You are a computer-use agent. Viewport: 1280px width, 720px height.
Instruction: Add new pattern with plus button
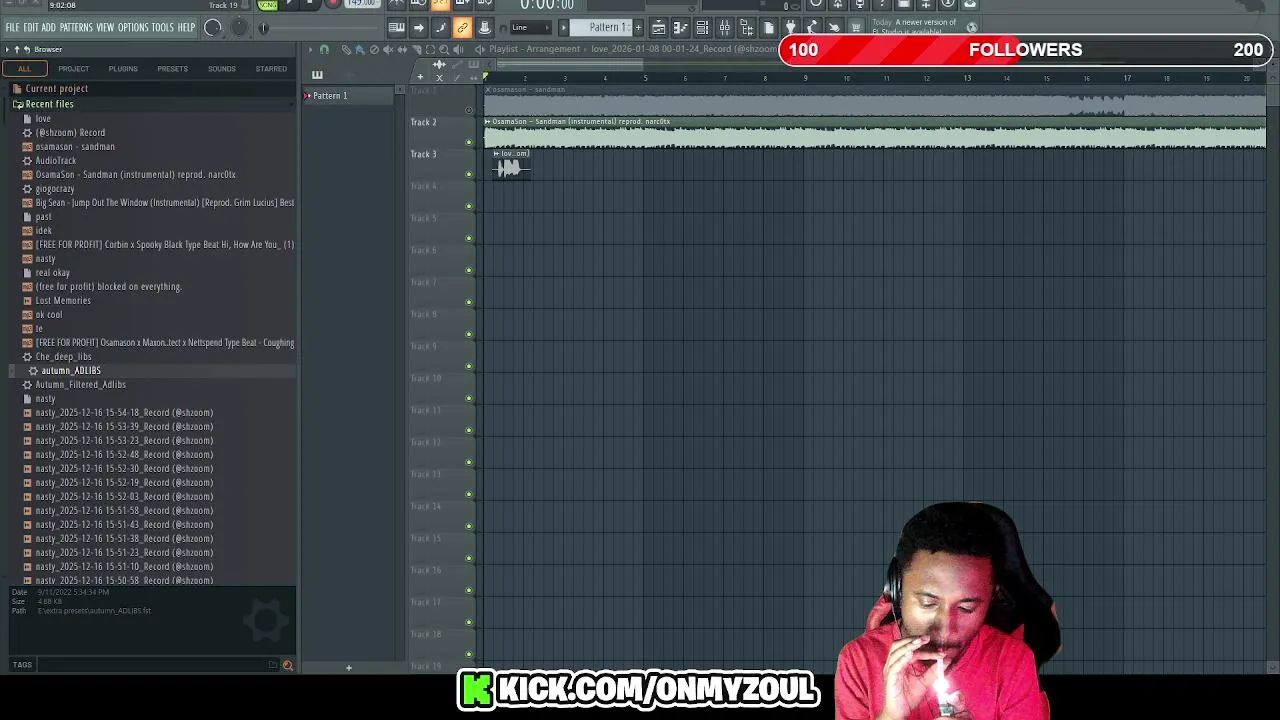[x=638, y=27]
